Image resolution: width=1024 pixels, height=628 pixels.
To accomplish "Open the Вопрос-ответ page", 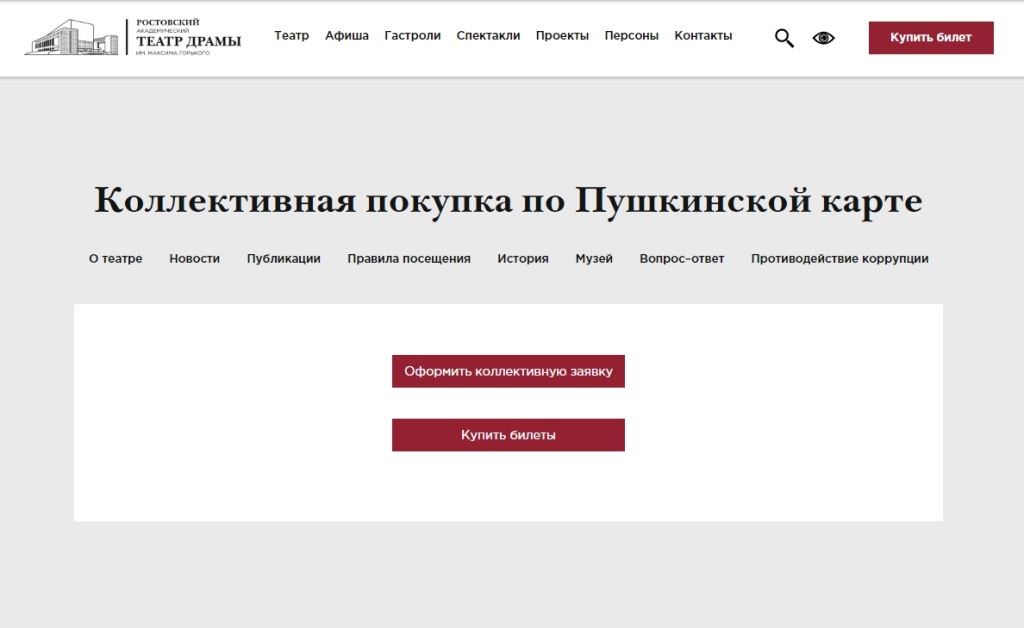I will tap(682, 259).
